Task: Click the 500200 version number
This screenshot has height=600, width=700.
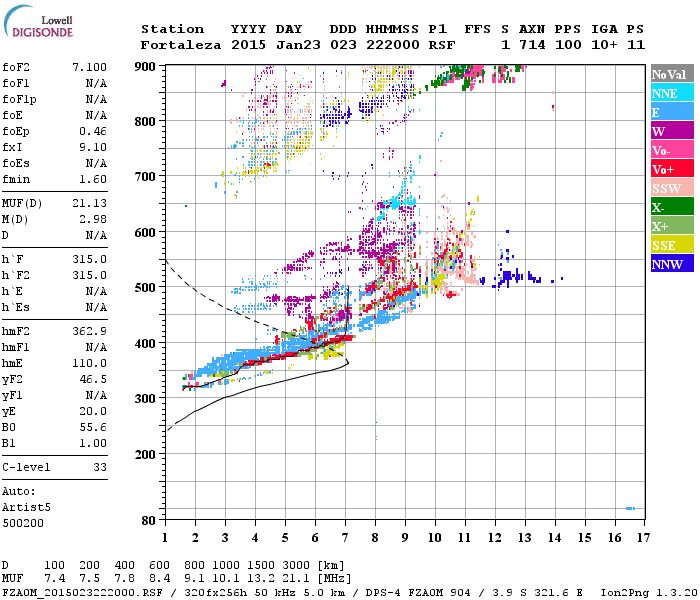Action: click(x=23, y=523)
